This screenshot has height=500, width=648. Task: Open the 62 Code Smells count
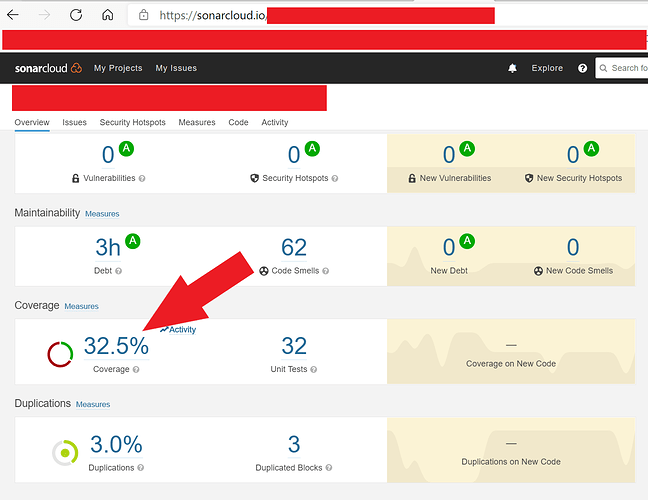point(294,248)
